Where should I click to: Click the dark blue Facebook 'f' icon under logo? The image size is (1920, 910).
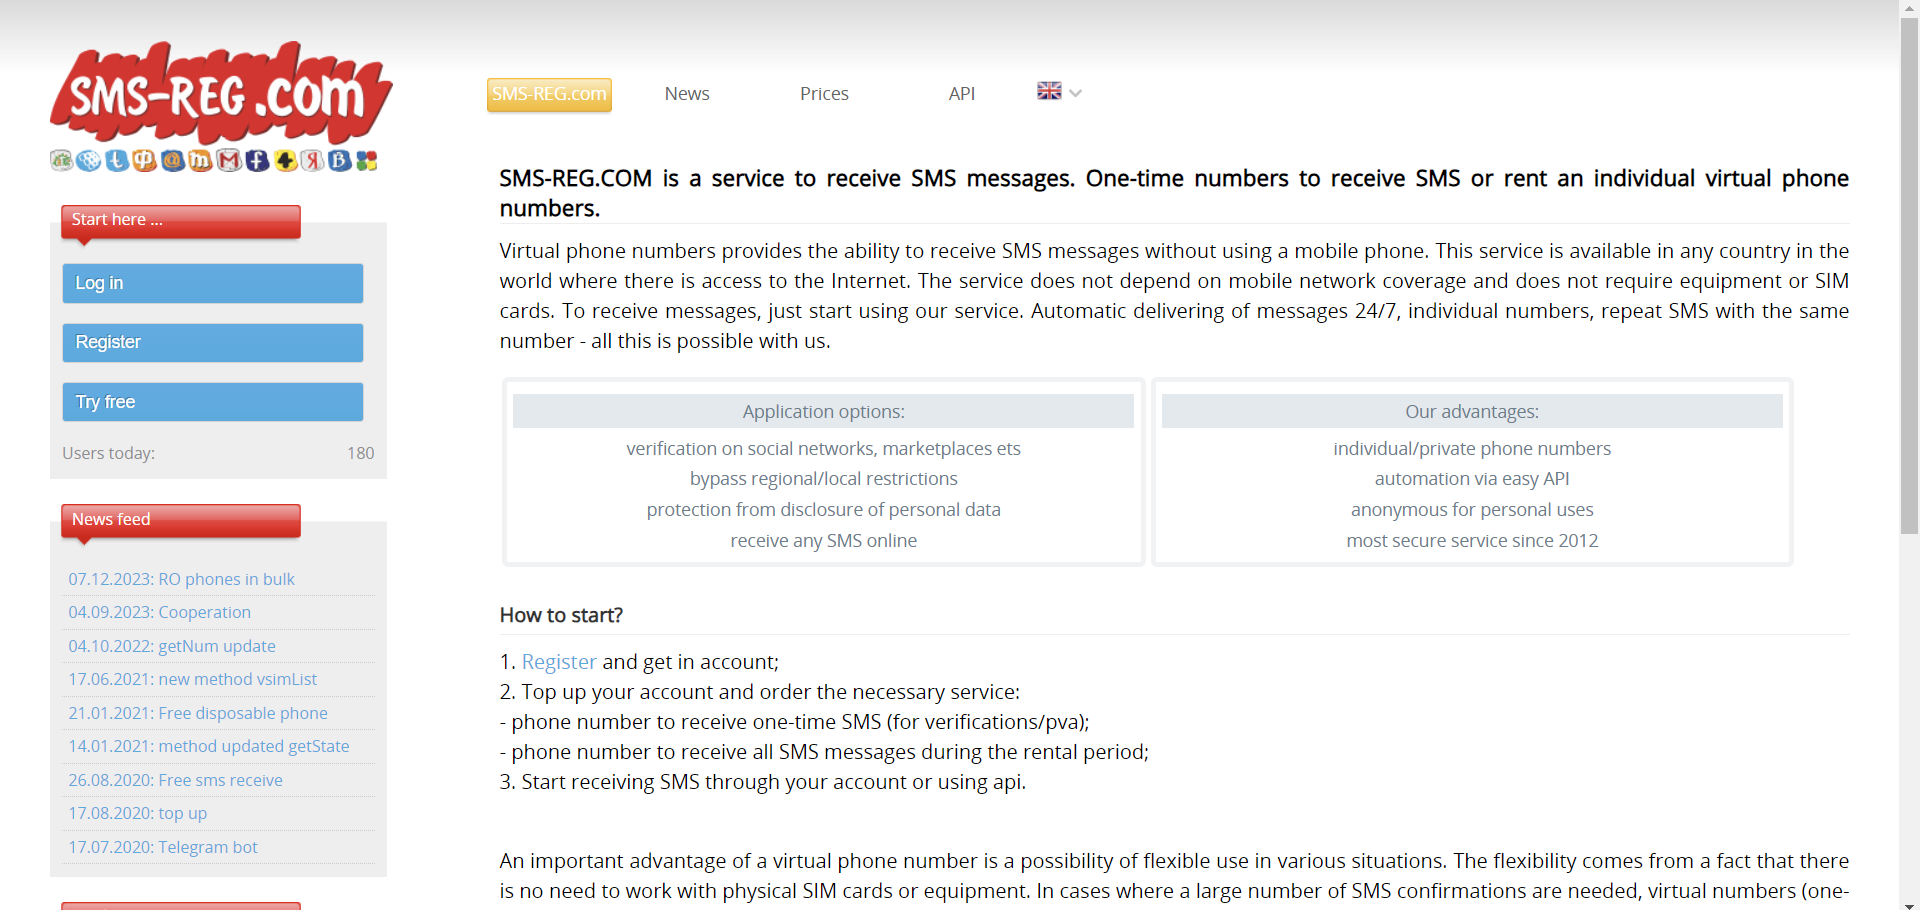click(x=257, y=160)
